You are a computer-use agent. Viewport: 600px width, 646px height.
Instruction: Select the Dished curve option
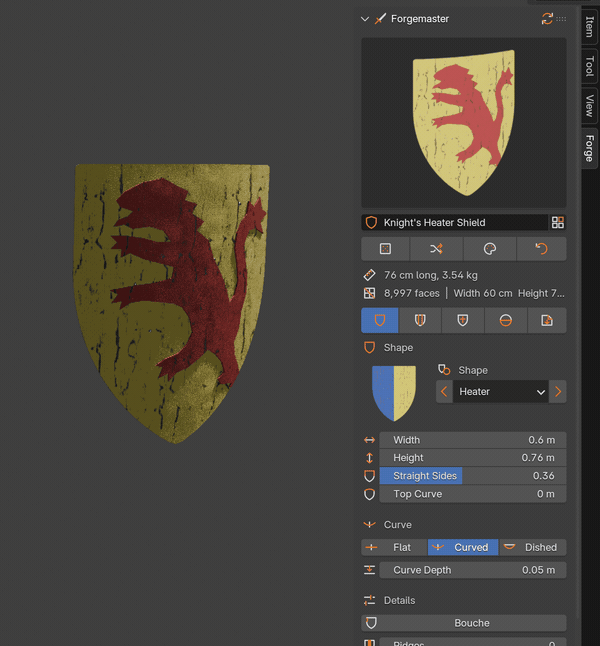click(x=533, y=547)
